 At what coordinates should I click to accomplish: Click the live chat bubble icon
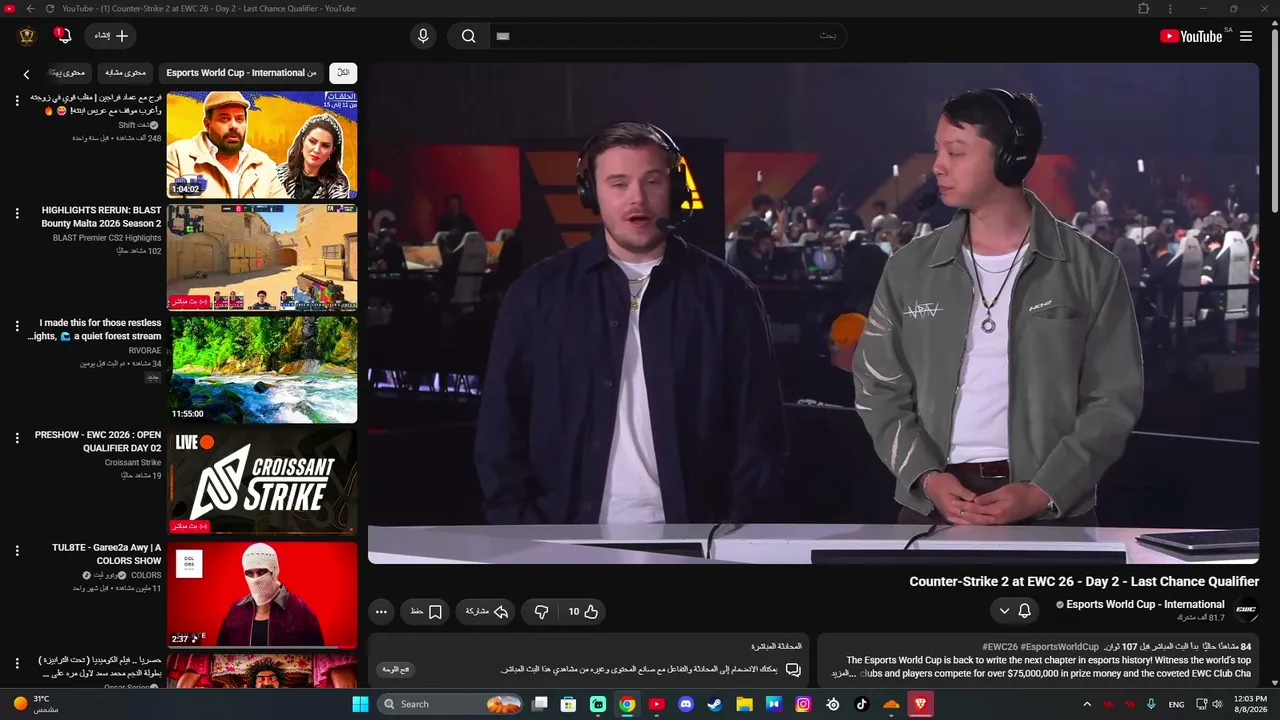793,670
